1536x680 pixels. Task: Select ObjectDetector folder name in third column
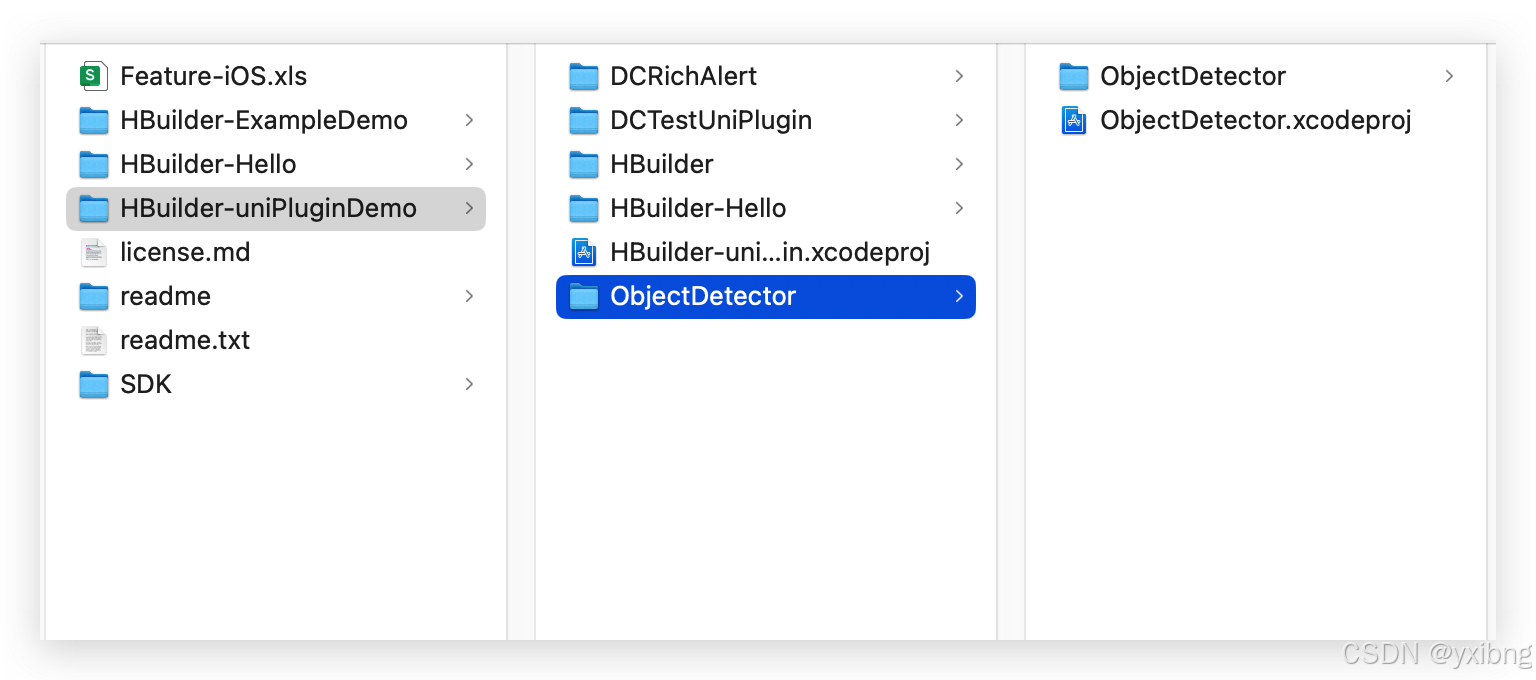click(x=1193, y=76)
